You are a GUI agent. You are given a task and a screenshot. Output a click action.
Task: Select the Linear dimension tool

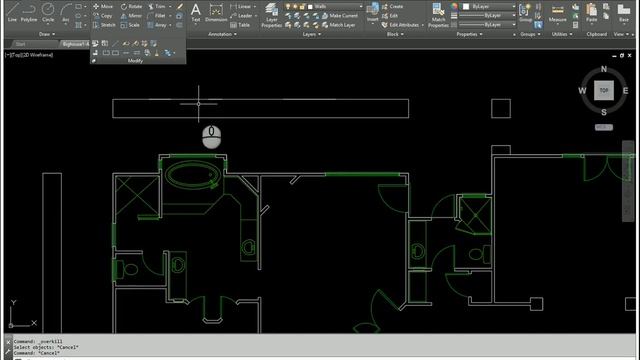click(x=241, y=7)
